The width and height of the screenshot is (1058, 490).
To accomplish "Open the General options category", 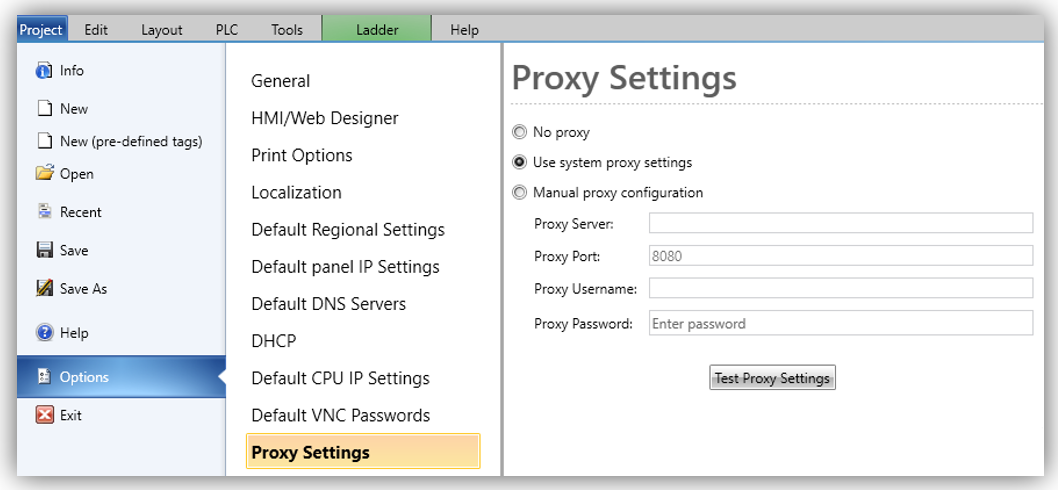I will pos(281,81).
